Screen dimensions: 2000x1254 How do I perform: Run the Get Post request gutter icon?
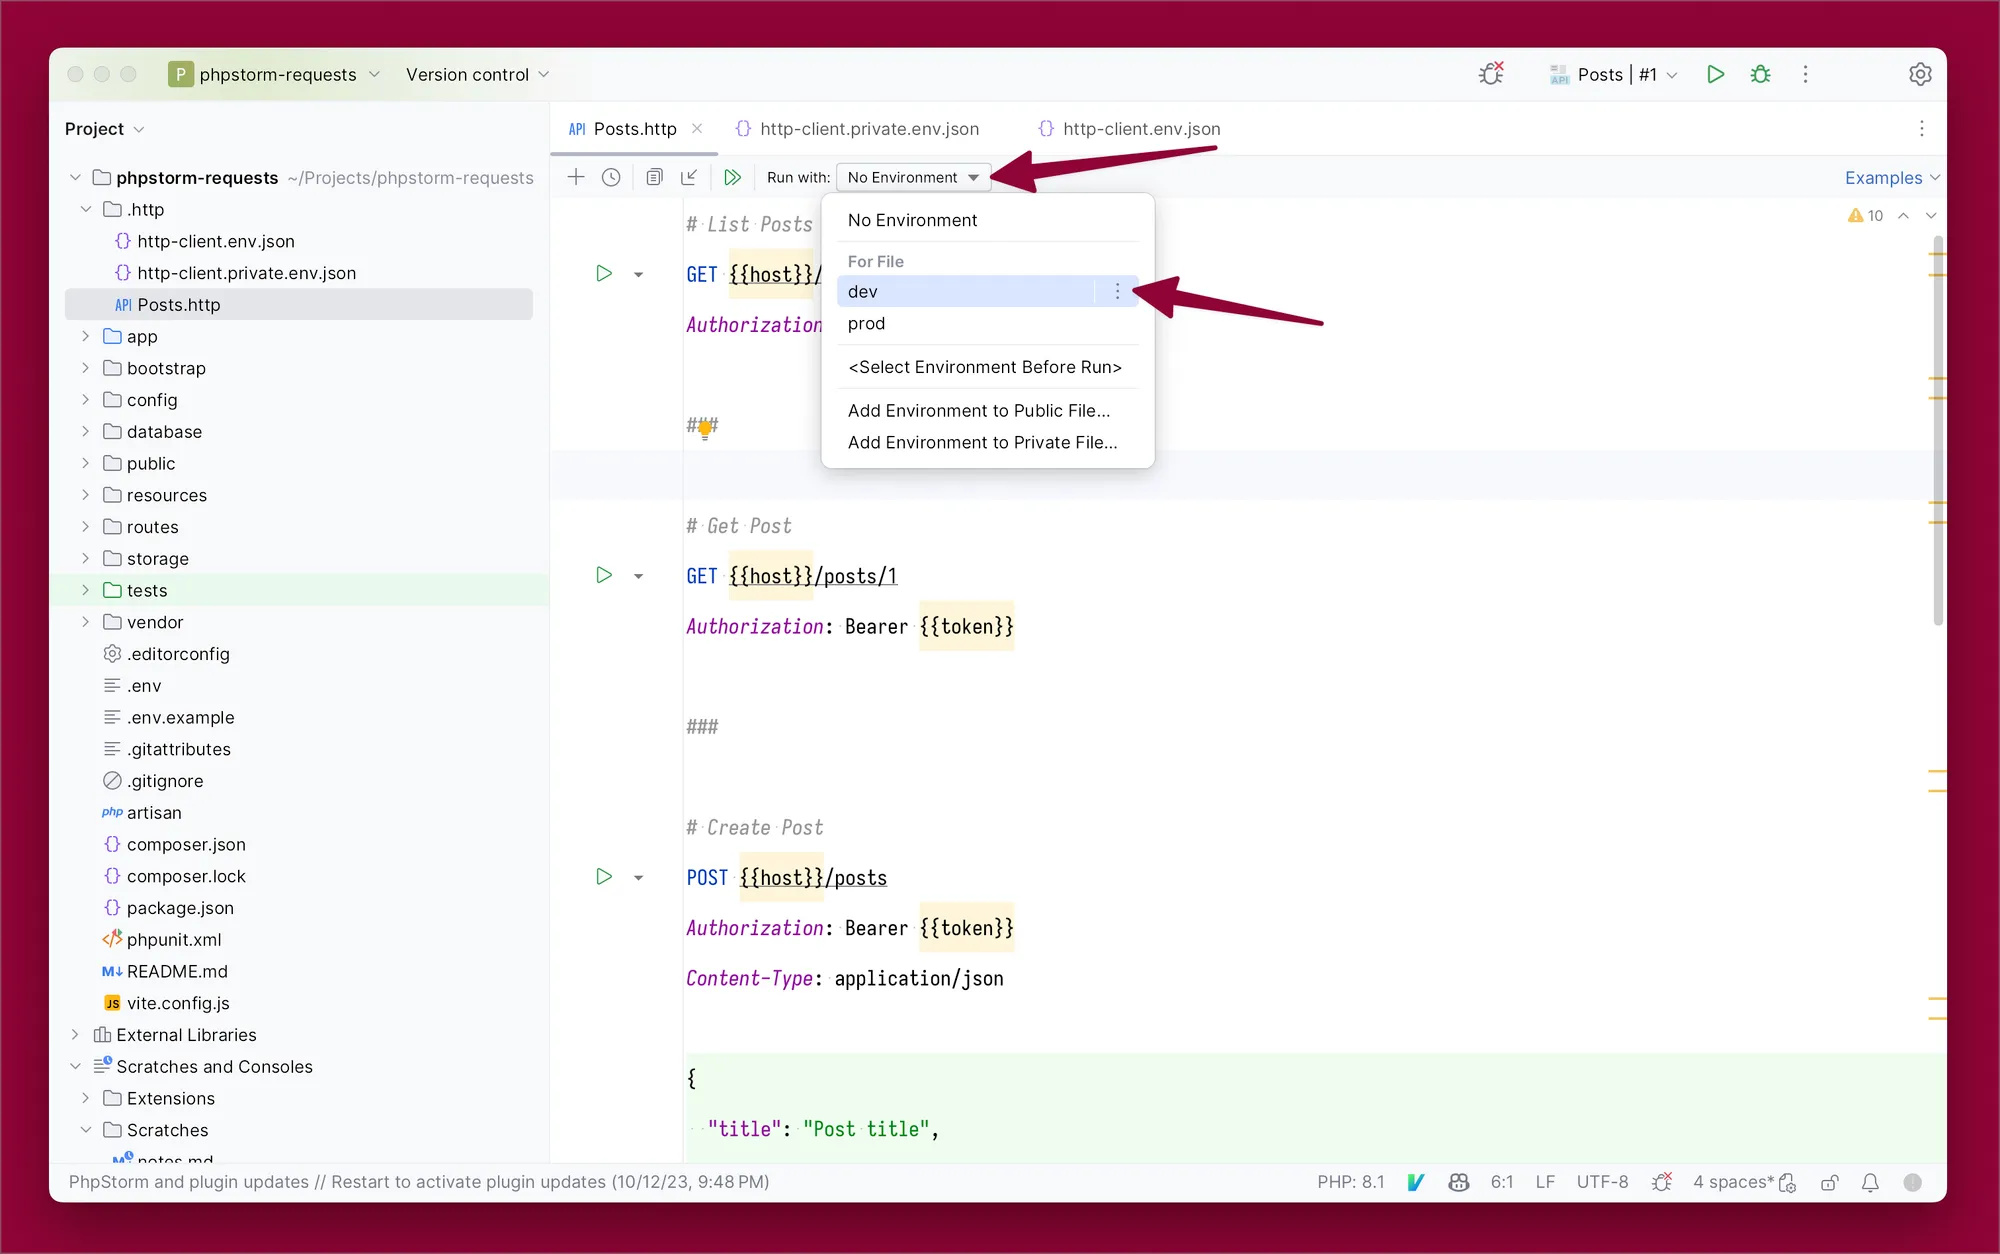[x=604, y=575]
